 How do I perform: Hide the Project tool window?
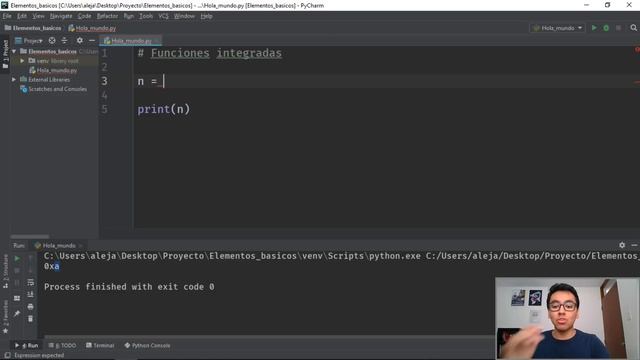pyautogui.click(x=92, y=40)
